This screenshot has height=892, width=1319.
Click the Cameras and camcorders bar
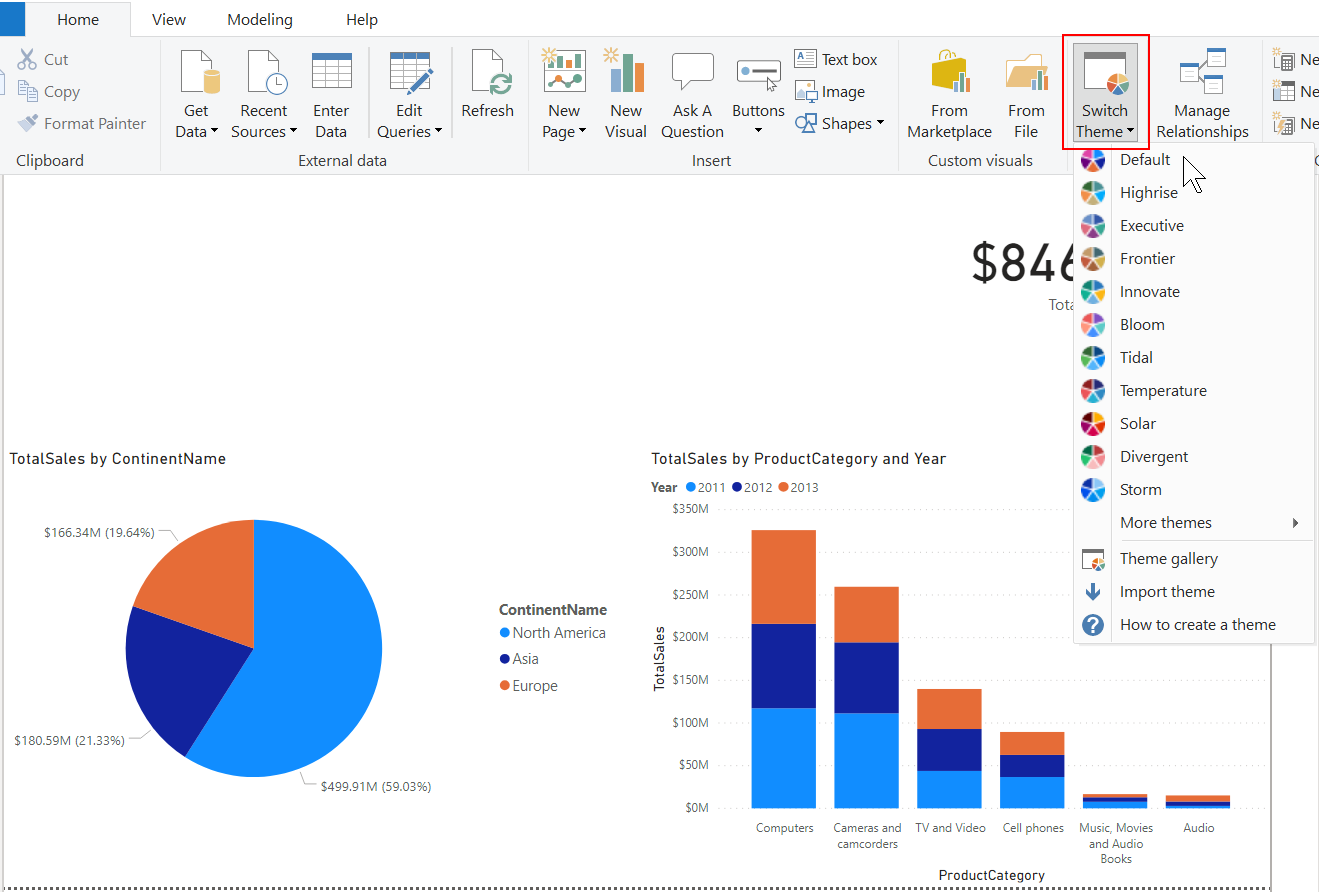pos(866,697)
